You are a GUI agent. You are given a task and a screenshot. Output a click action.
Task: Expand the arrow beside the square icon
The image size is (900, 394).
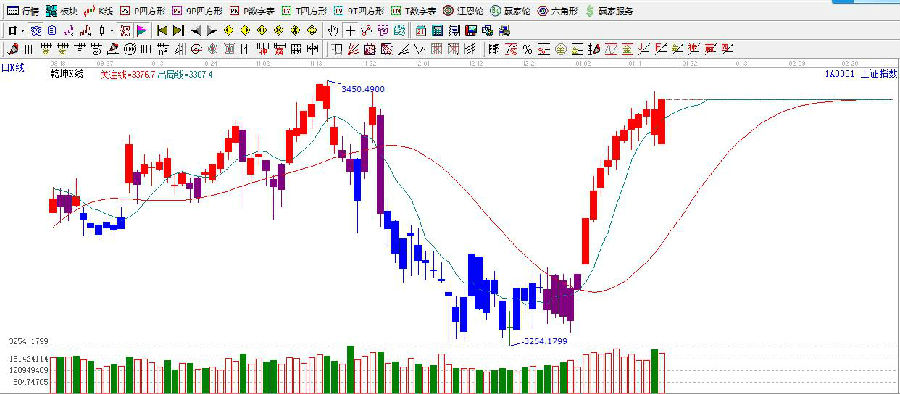coord(23,30)
